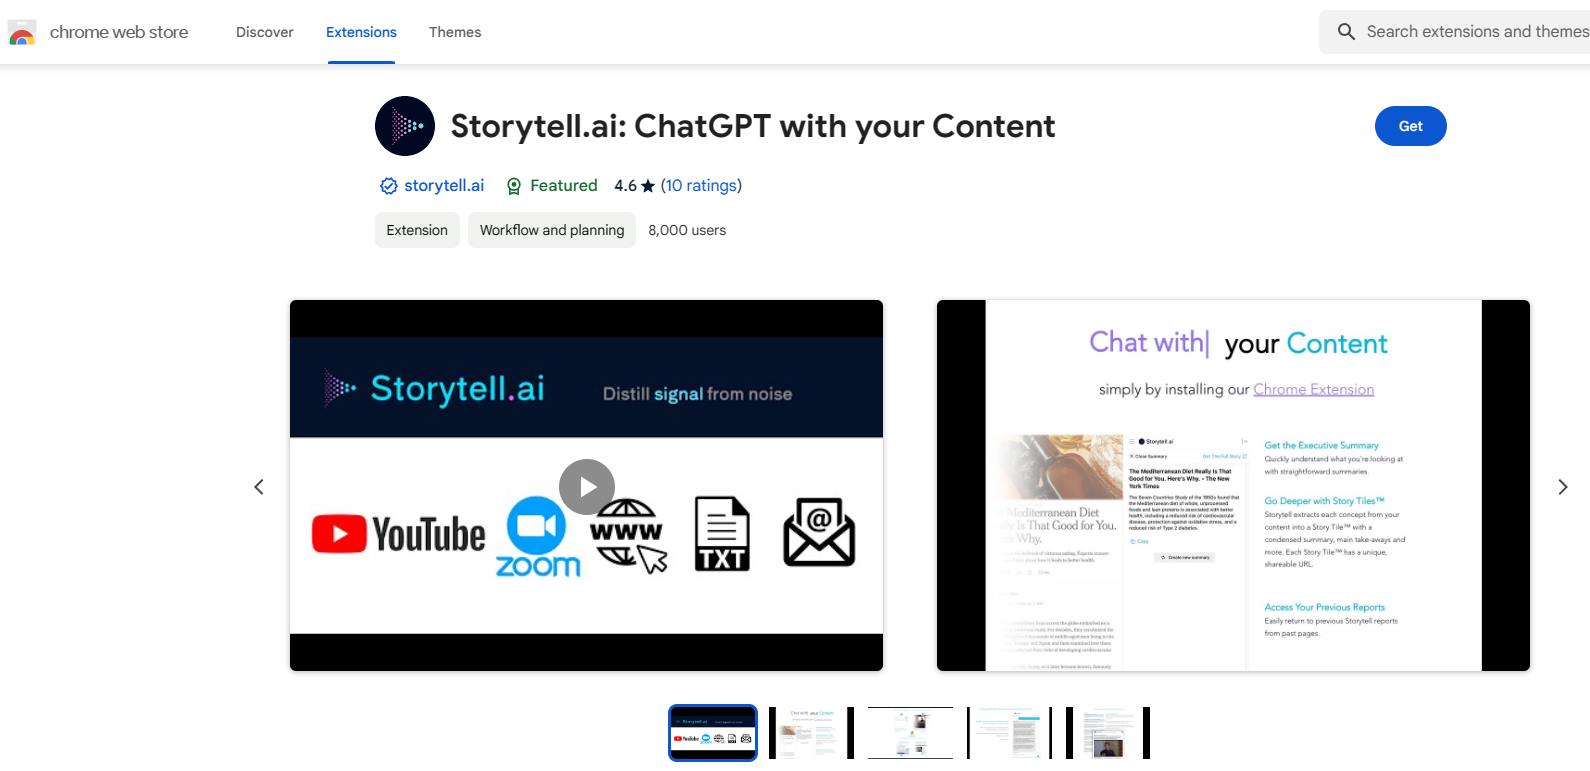Click the email envelope icon in video

(819, 533)
